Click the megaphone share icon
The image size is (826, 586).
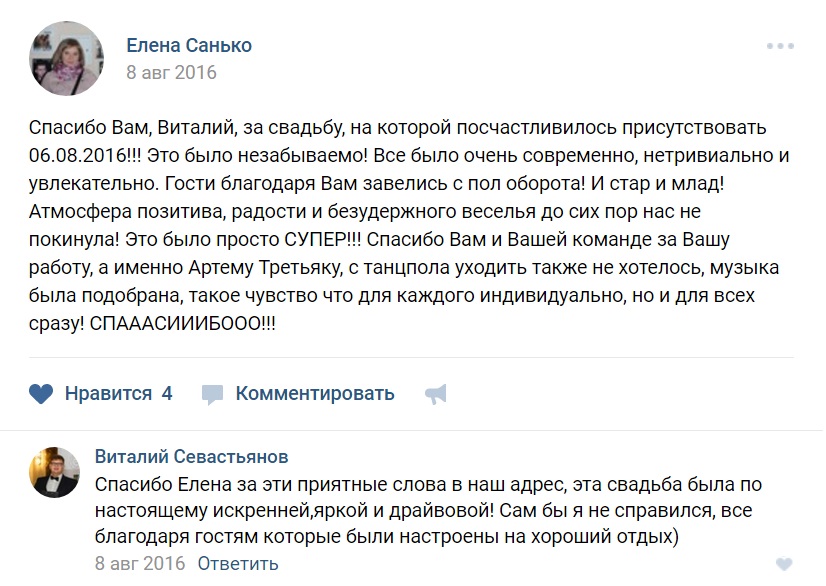[x=435, y=394]
